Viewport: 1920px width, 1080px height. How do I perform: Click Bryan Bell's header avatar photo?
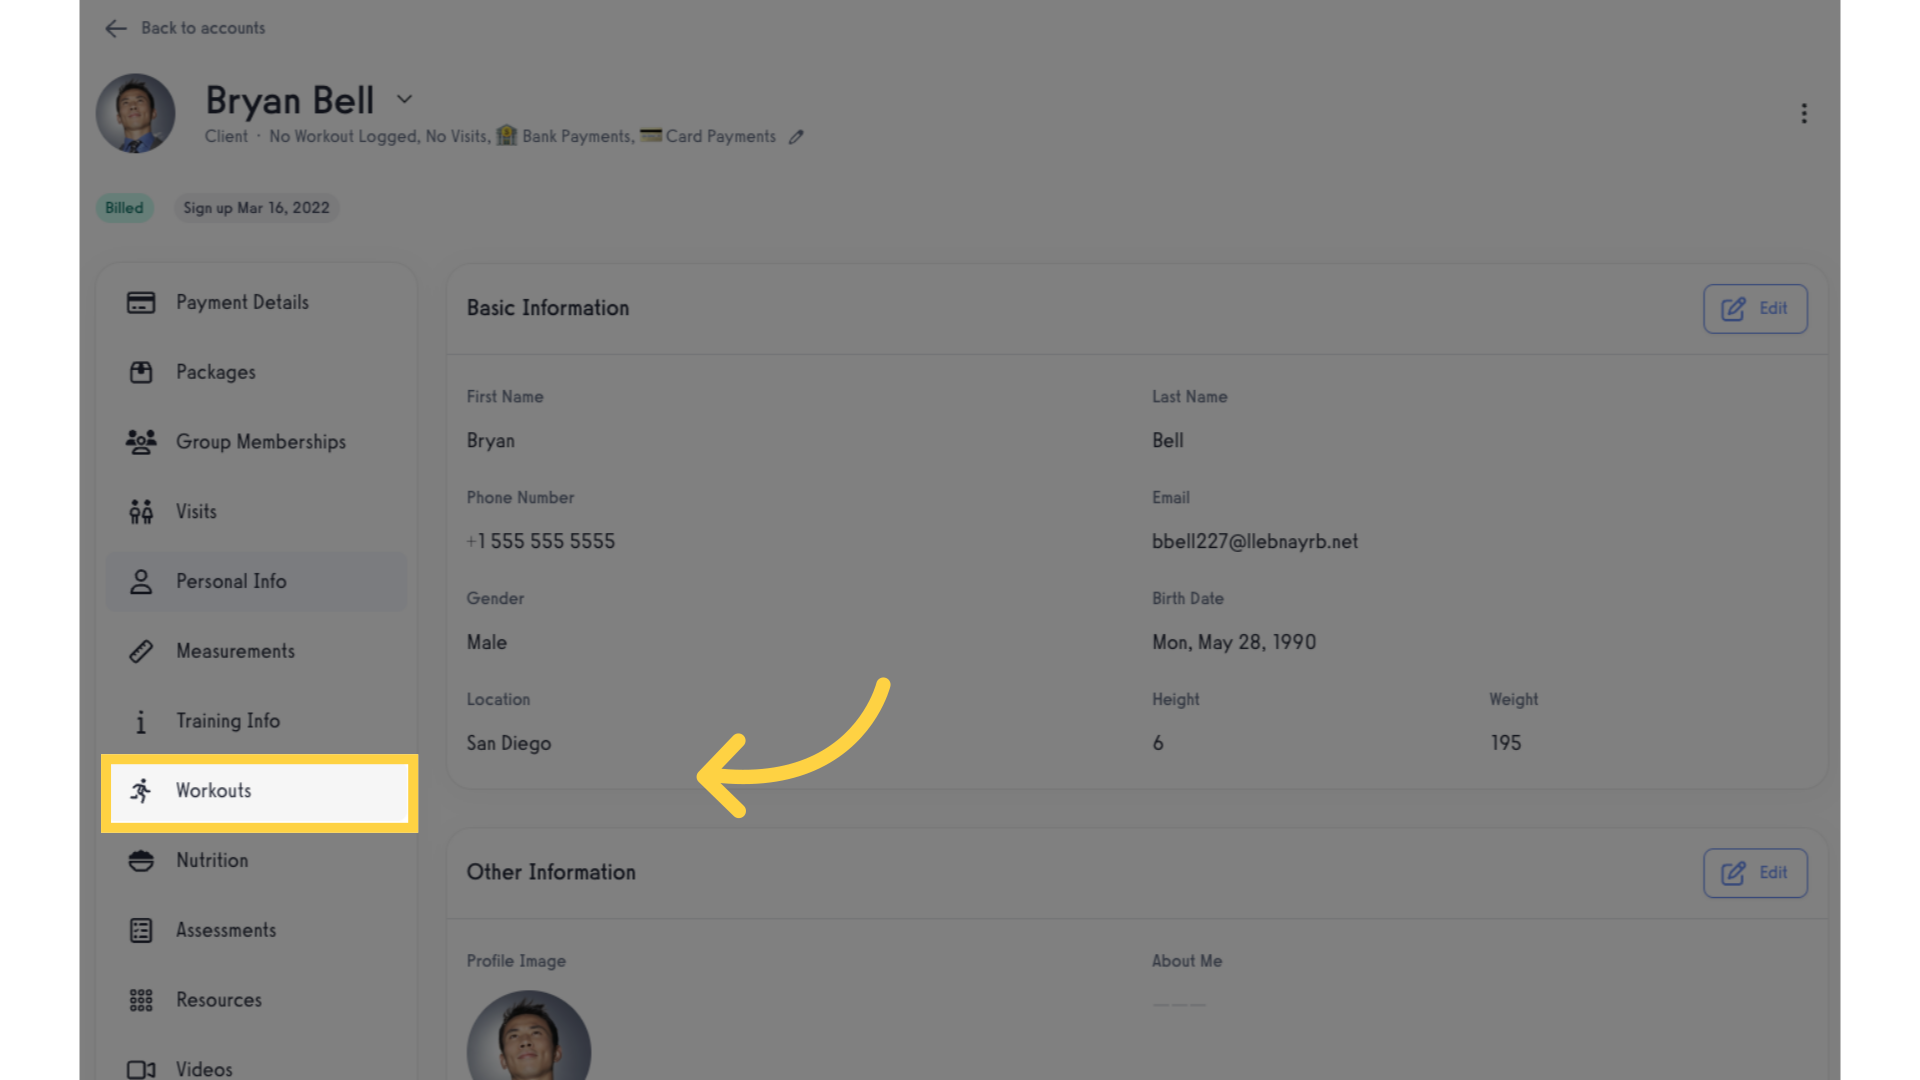click(136, 113)
